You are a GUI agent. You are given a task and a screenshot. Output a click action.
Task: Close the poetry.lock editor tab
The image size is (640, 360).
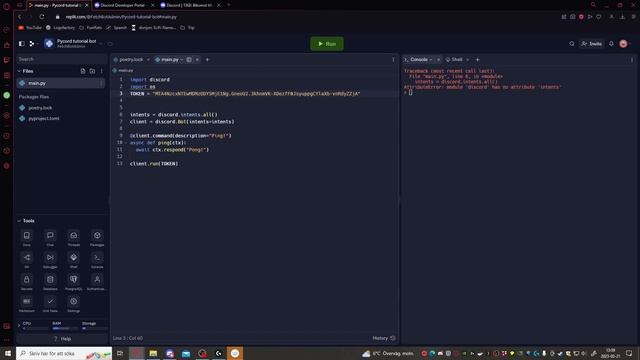[x=148, y=60]
